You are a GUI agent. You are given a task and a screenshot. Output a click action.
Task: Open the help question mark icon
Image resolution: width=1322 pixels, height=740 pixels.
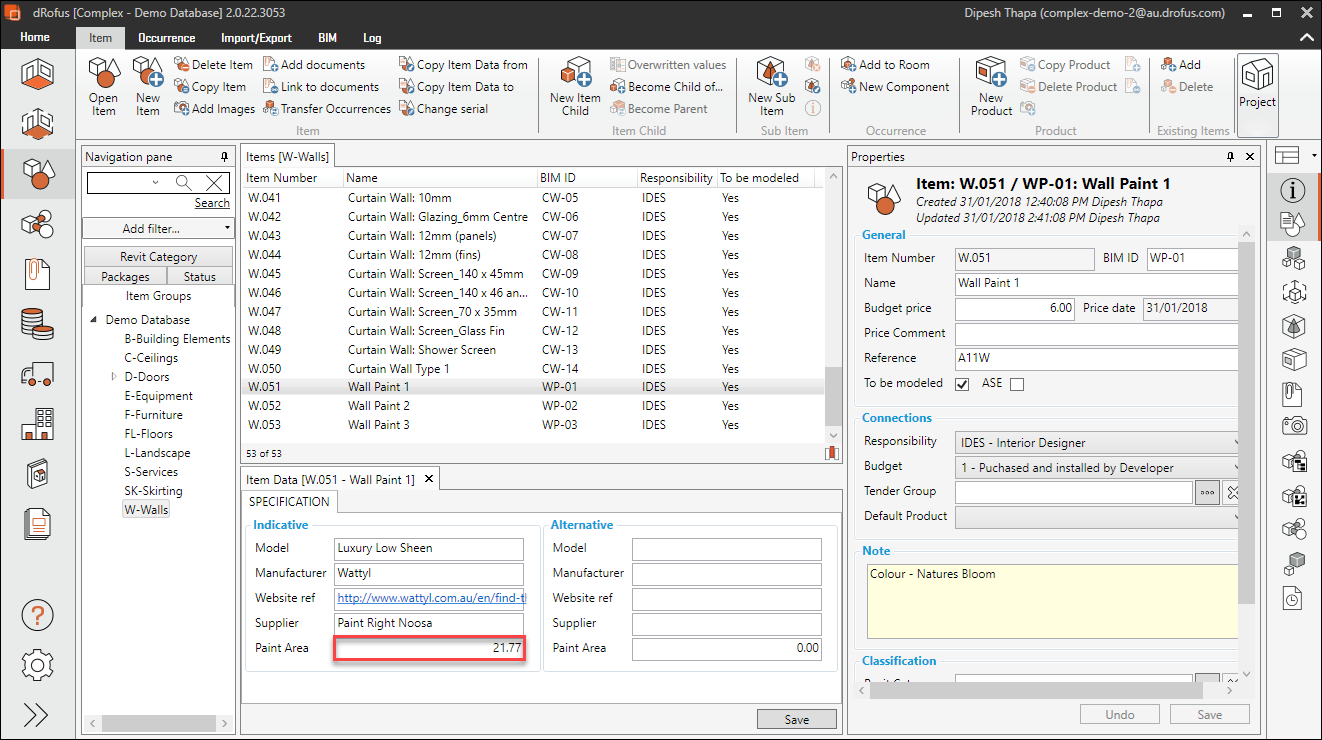pos(37,615)
